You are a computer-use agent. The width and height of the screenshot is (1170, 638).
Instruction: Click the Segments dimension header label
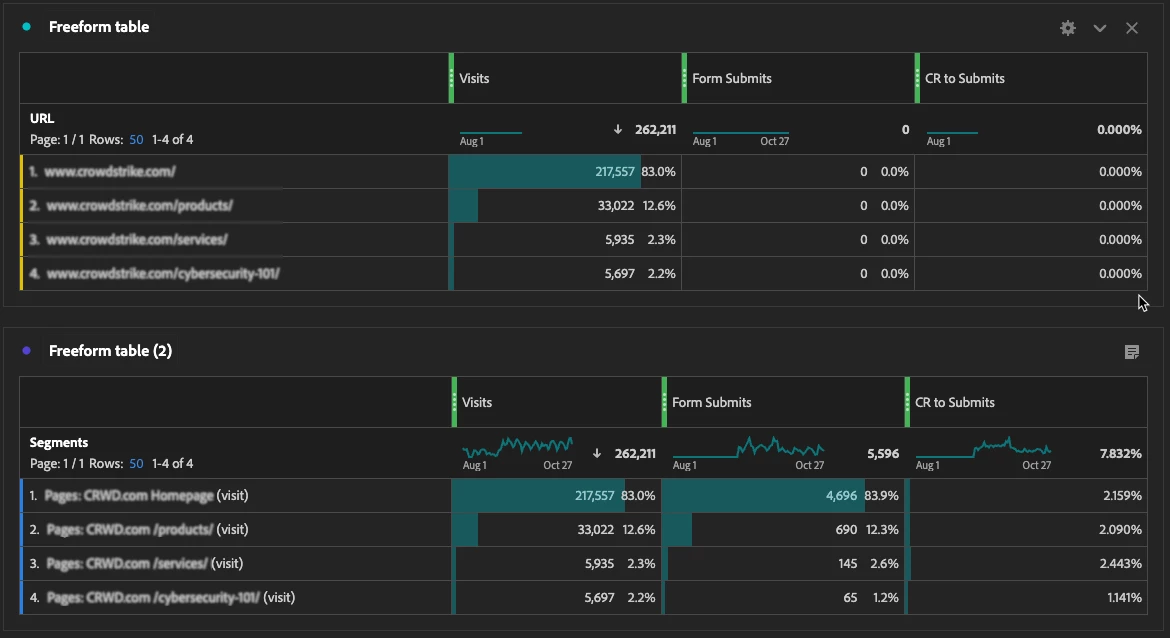pyautogui.click(x=59, y=442)
